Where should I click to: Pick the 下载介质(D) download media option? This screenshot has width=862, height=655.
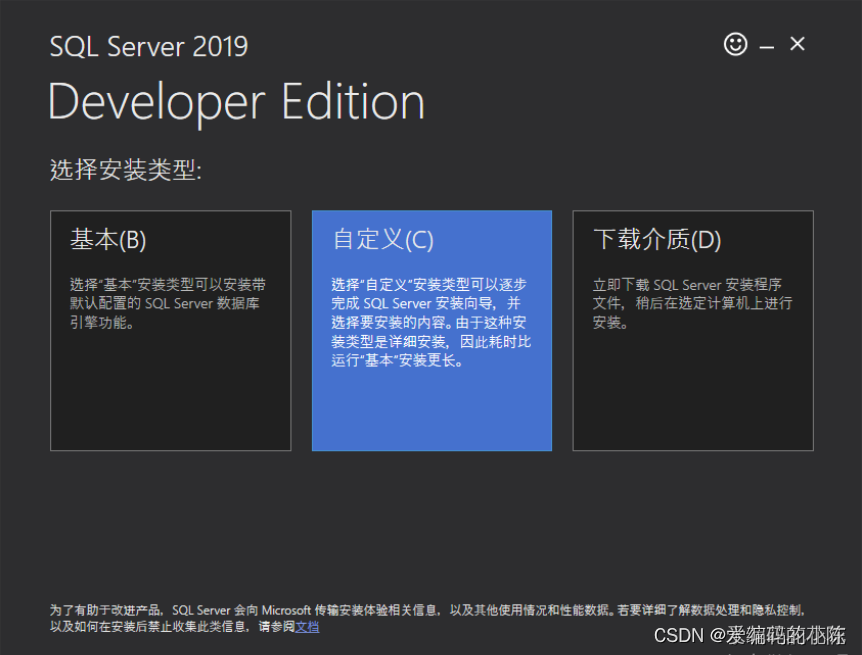click(x=693, y=331)
